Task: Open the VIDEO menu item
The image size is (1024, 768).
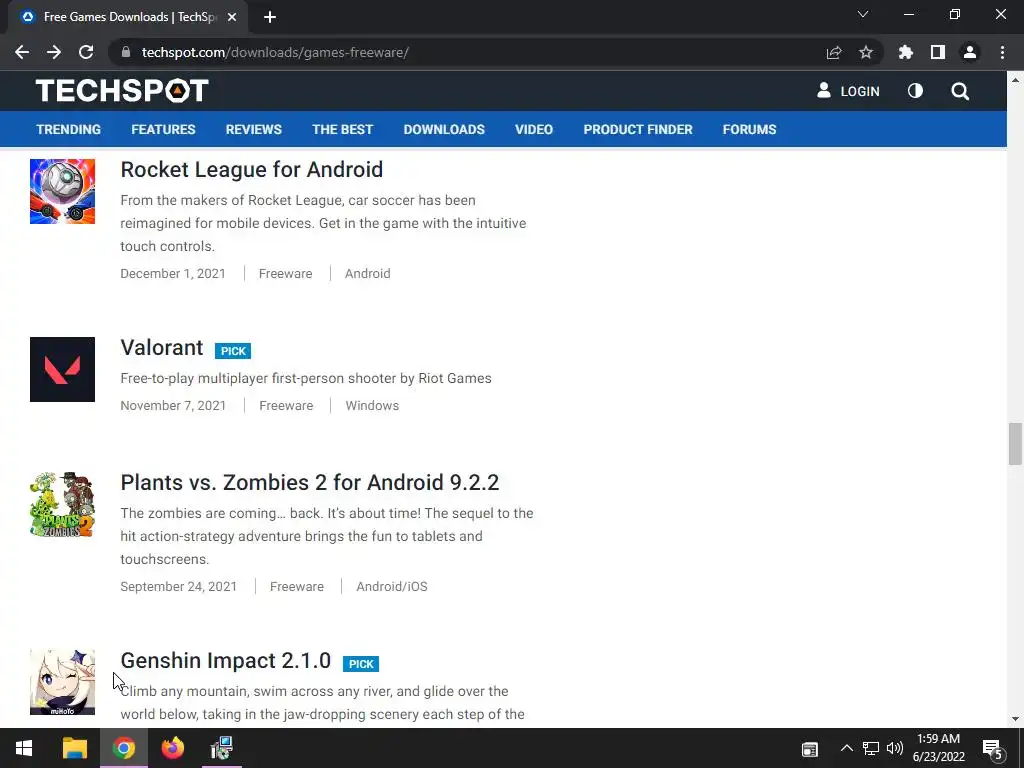Action: pos(534,129)
